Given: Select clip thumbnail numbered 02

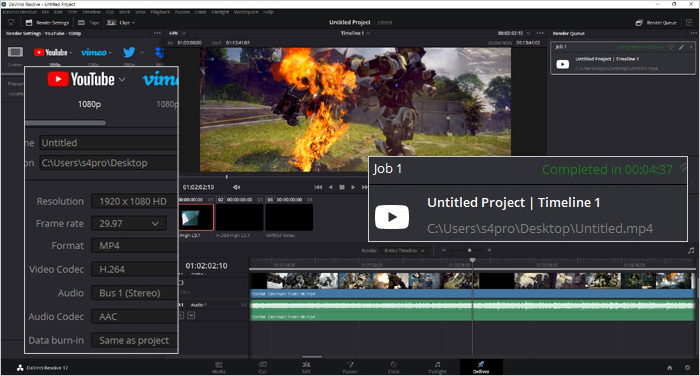Looking at the screenshot, I should click(240, 217).
